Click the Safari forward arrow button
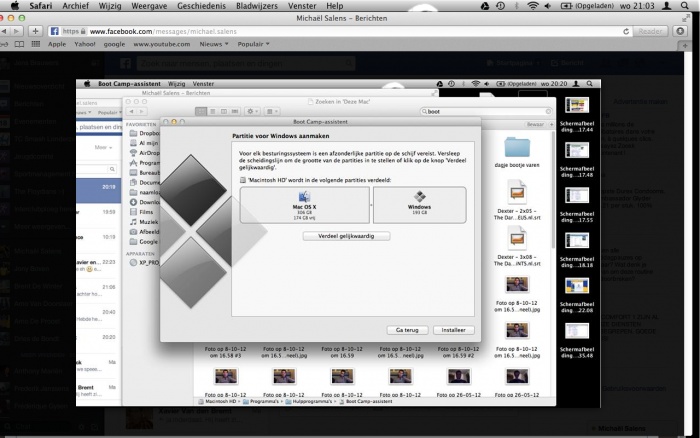Image resolution: width=700 pixels, height=438 pixels. (x=17, y=31)
